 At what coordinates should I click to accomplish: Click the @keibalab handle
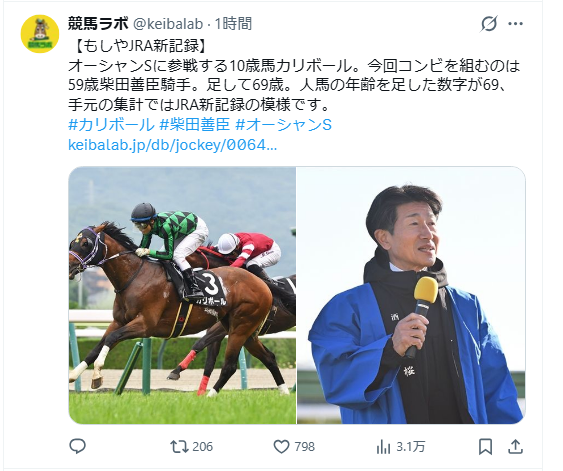tap(168, 24)
